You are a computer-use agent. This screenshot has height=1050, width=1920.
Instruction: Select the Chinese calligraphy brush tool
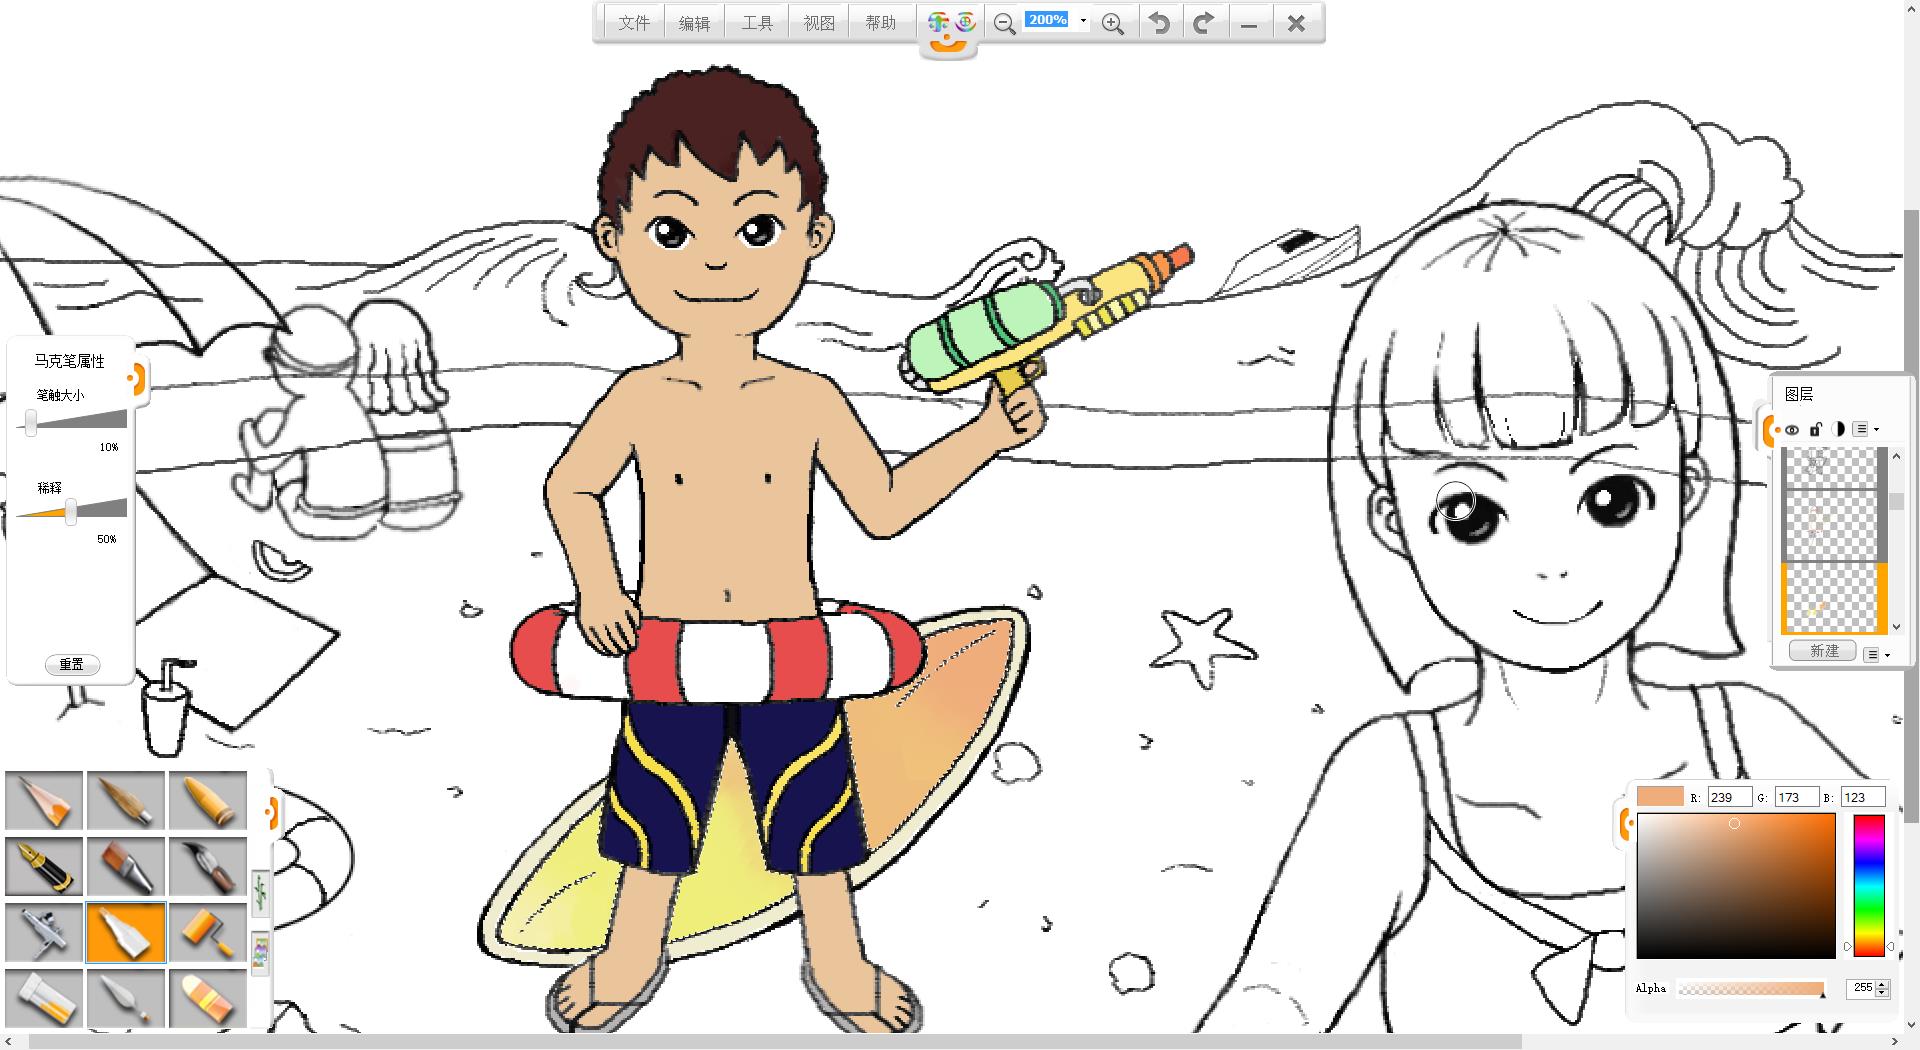click(x=208, y=867)
